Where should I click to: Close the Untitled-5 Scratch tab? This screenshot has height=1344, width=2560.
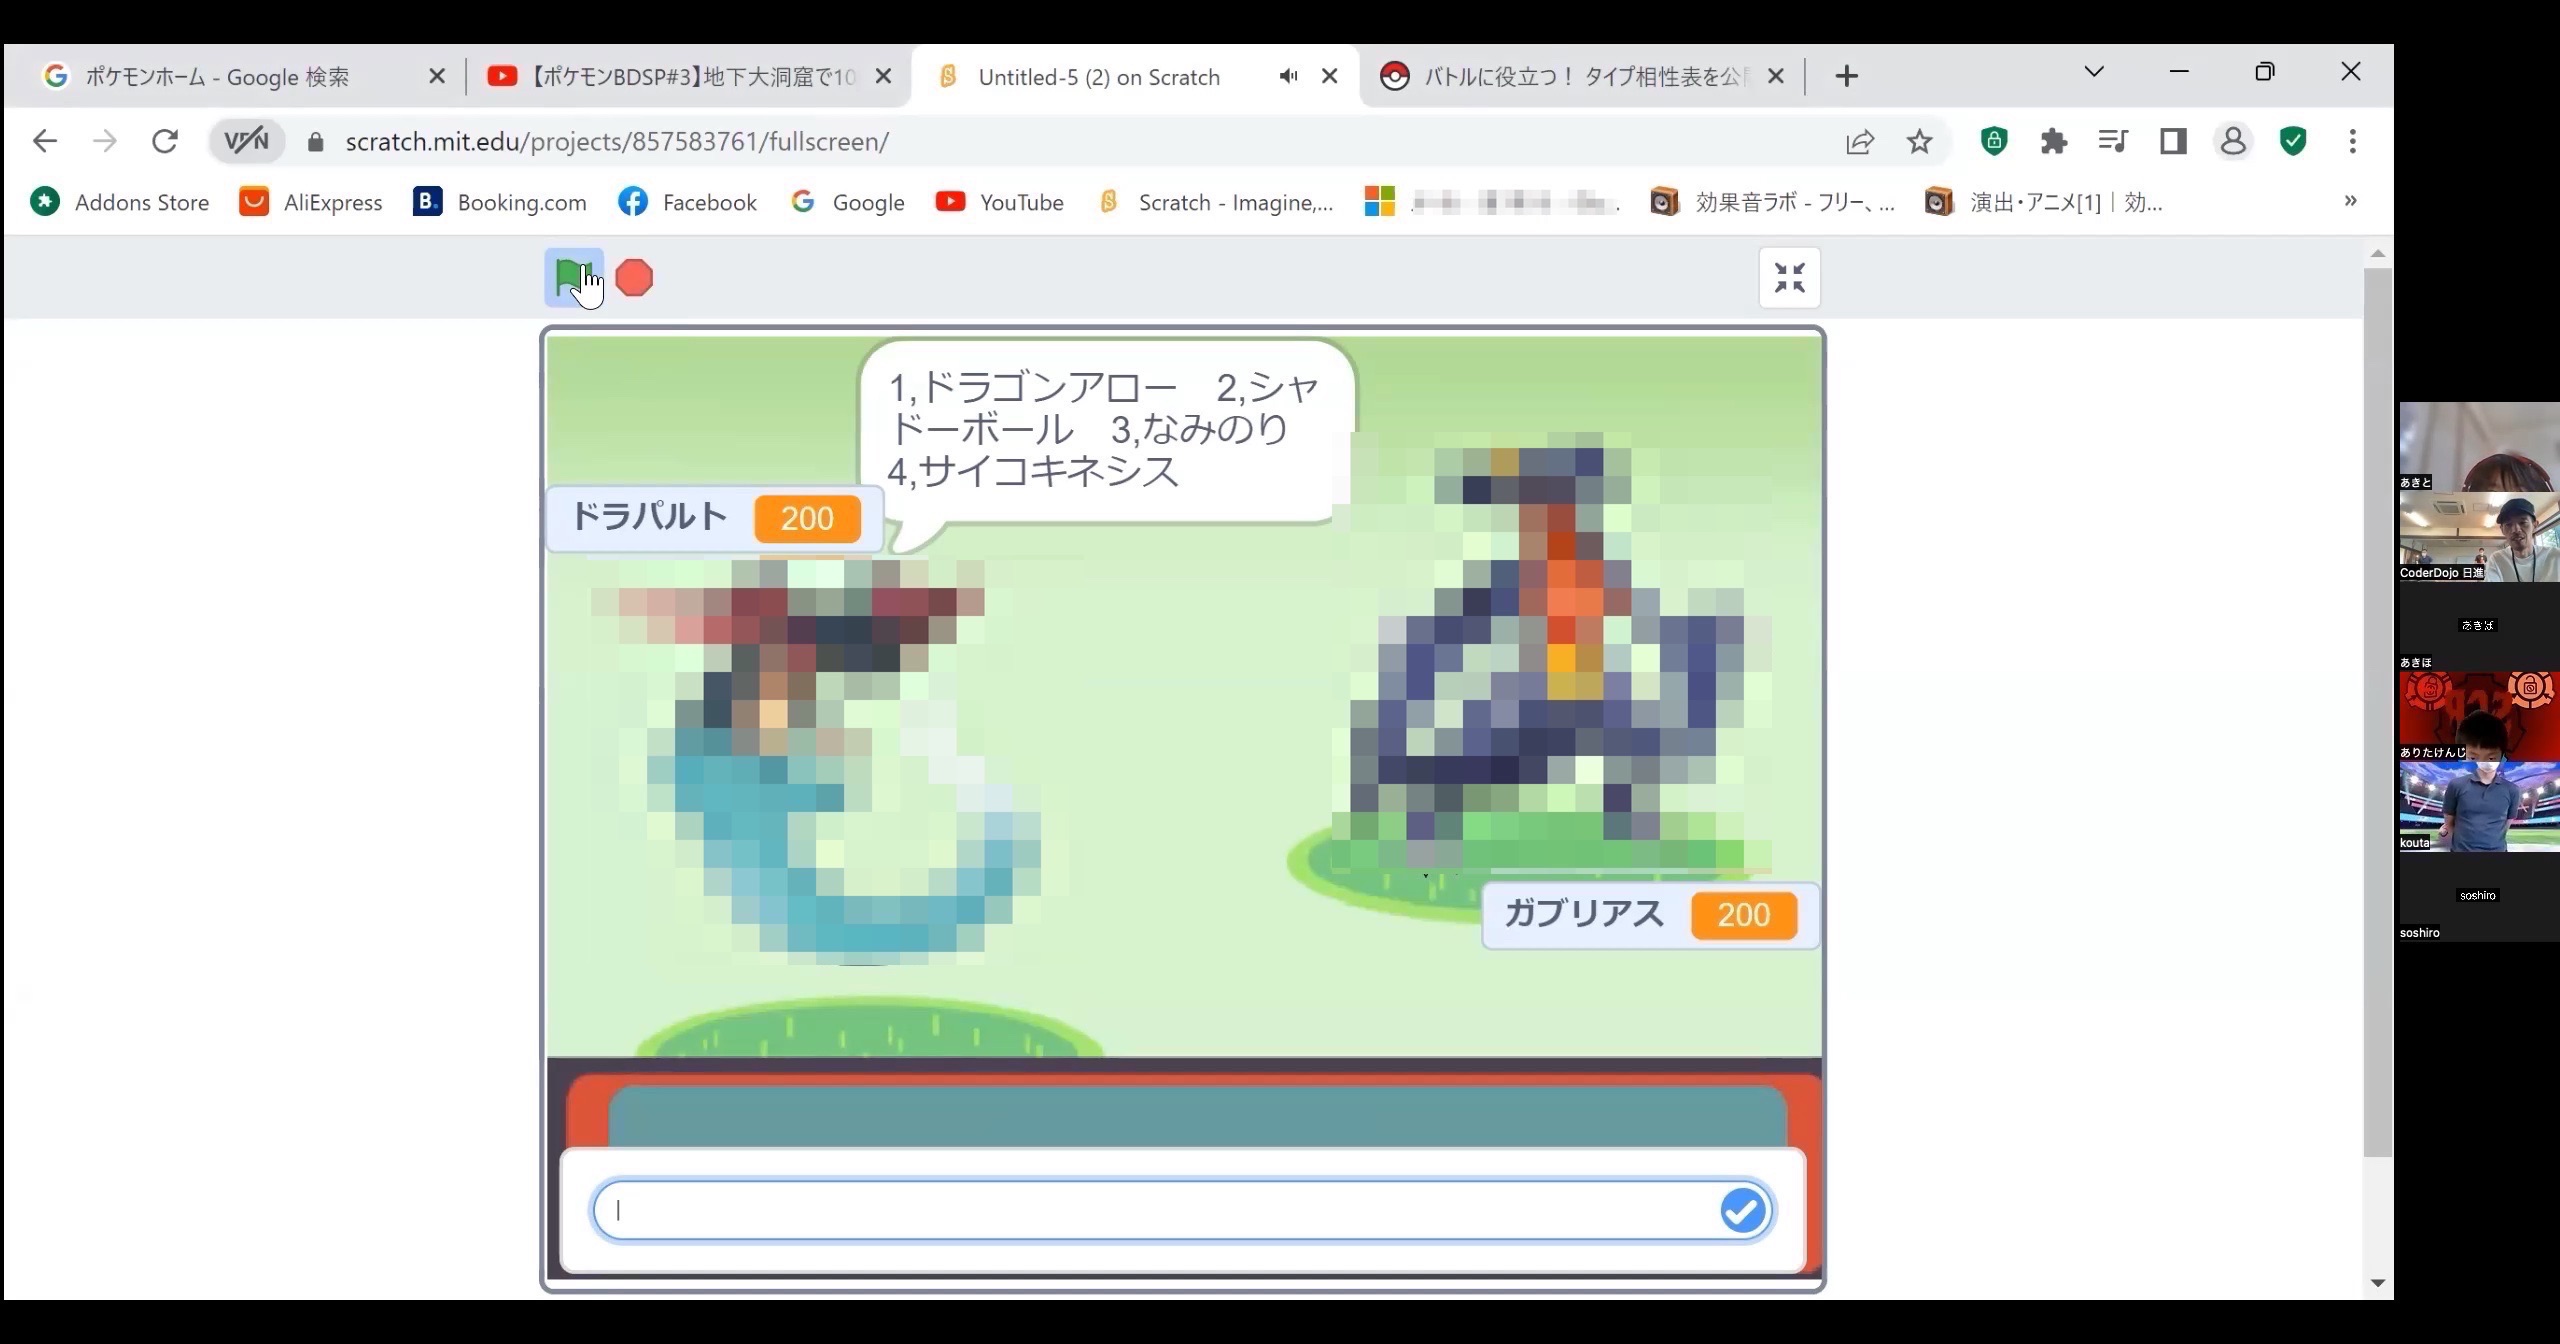pyautogui.click(x=1329, y=76)
